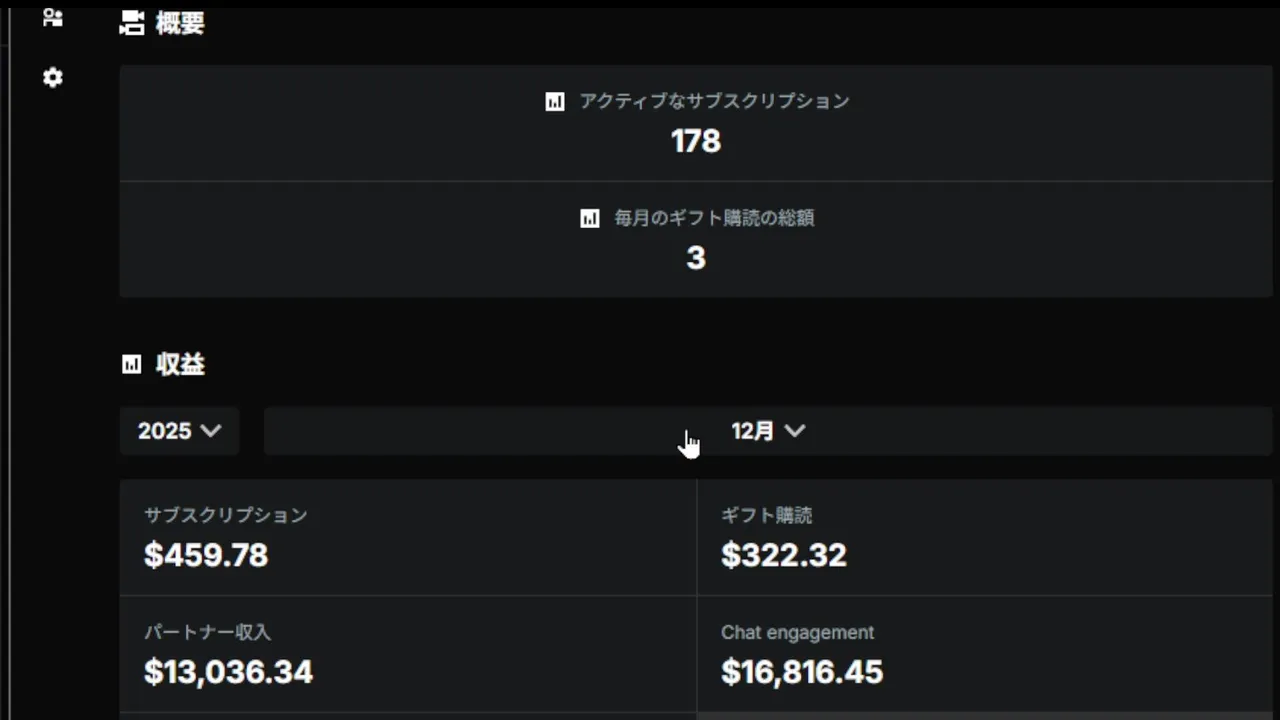Click the 概要 section heading
The width and height of the screenshot is (1280, 720).
180,23
